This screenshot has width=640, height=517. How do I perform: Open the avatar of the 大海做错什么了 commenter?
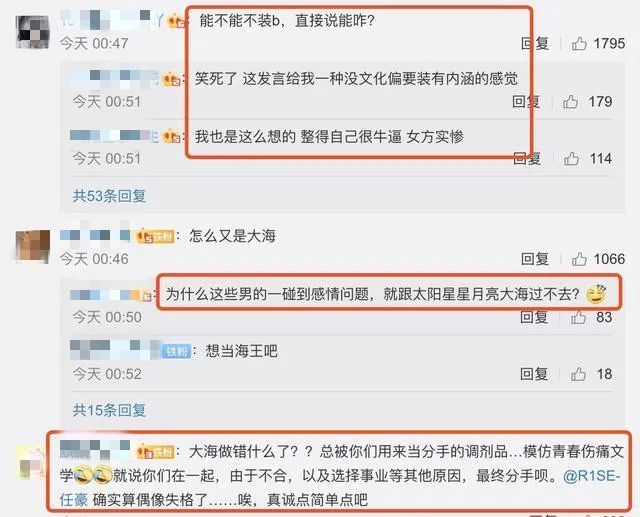coord(31,463)
